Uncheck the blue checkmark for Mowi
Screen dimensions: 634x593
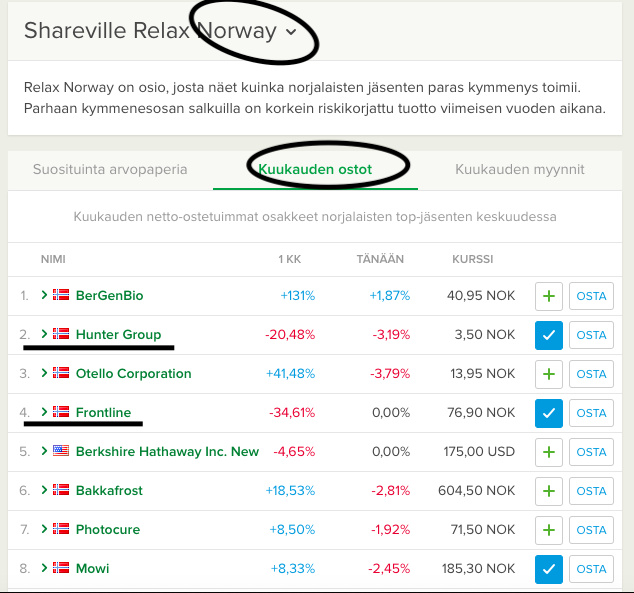pos(549,569)
